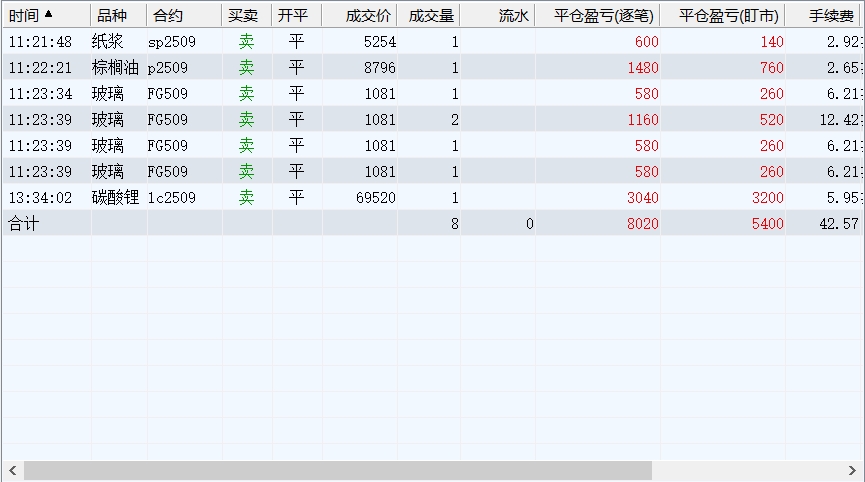Select the fee value 2.65
Image resolution: width=865 pixels, height=482 pixels.
tap(843, 67)
